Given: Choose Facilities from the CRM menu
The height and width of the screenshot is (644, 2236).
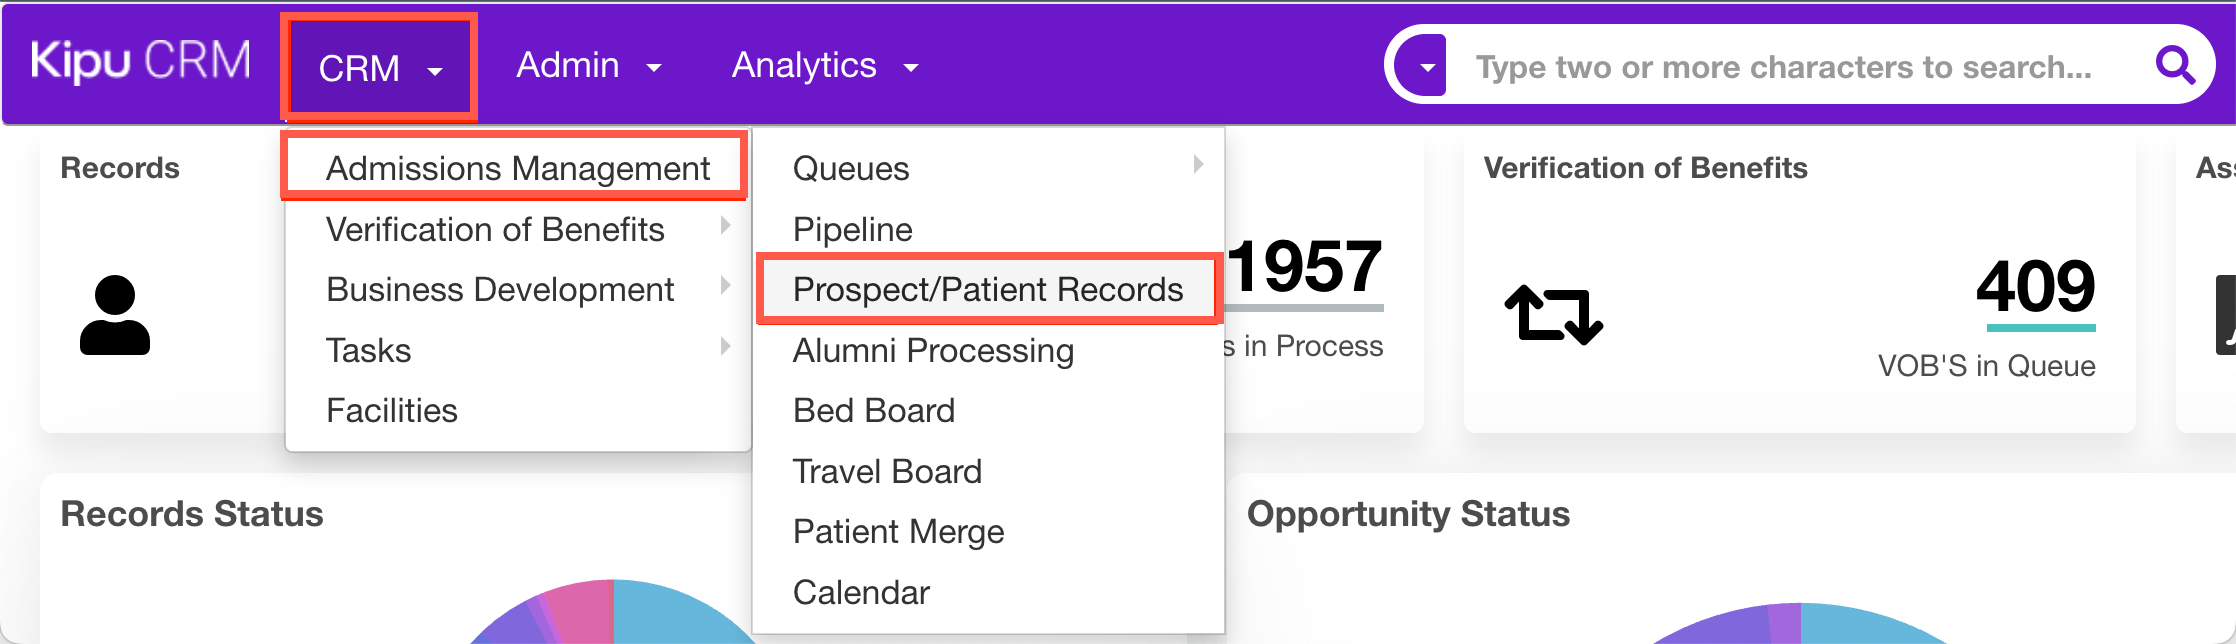Looking at the screenshot, I should 392,410.
